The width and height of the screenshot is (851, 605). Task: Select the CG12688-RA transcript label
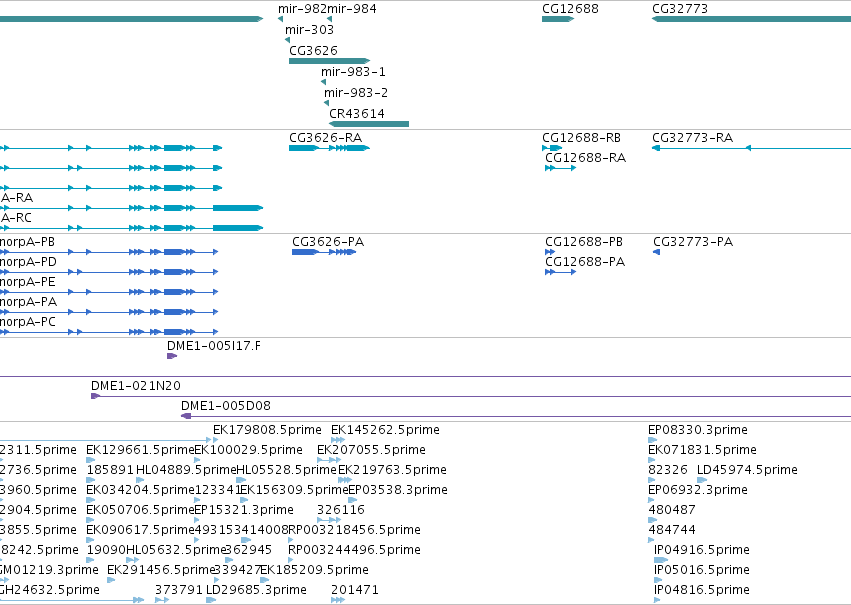(586, 158)
